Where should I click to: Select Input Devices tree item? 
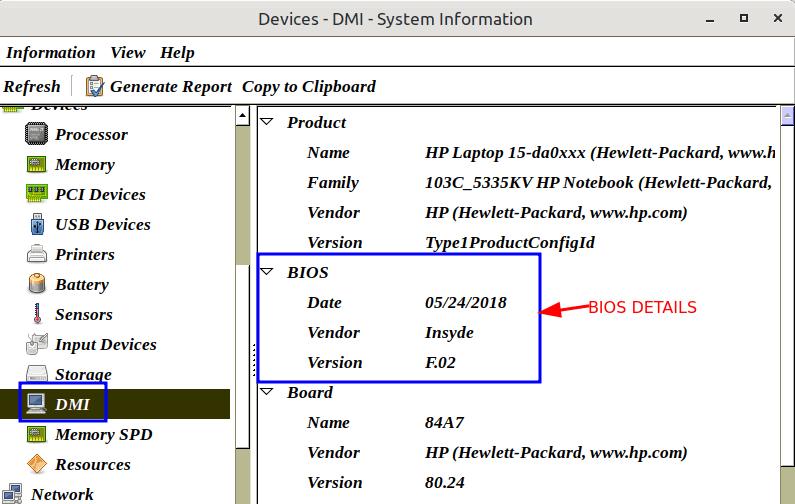click(x=105, y=345)
